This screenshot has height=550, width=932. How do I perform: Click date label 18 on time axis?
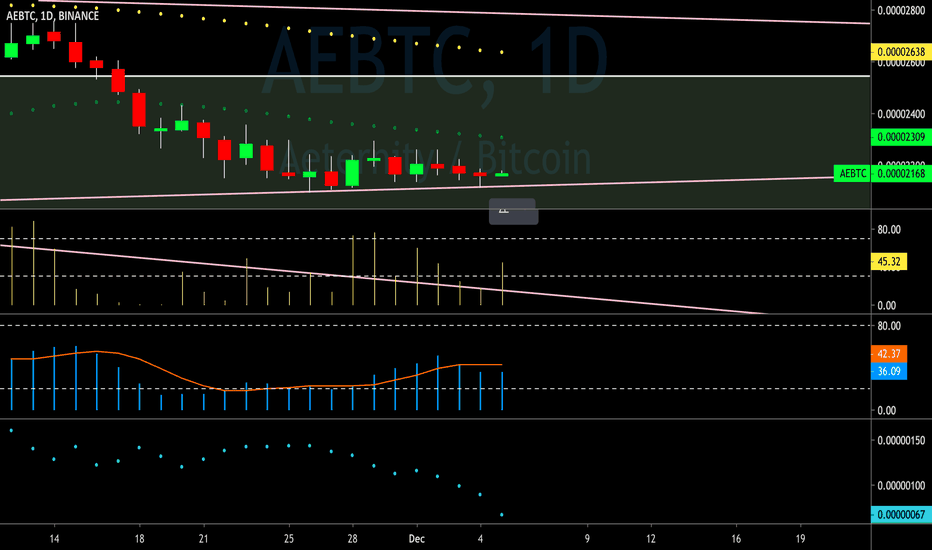(139, 539)
